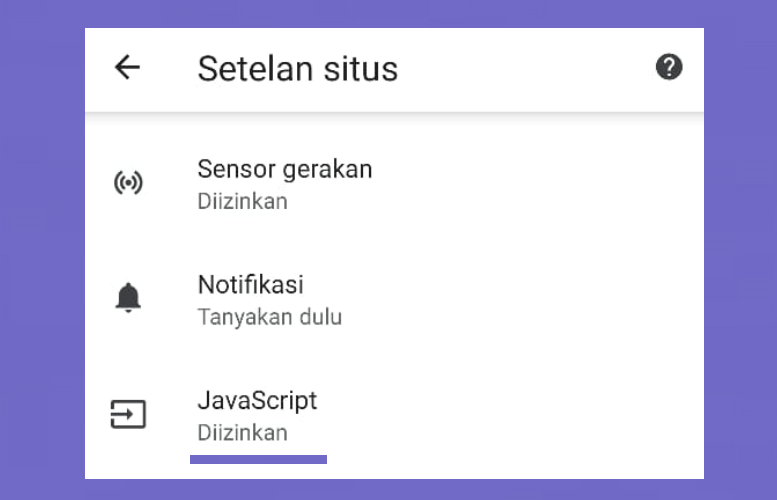The height and width of the screenshot is (500, 777).
Task: Click the motion sensor waves icon
Action: [128, 182]
